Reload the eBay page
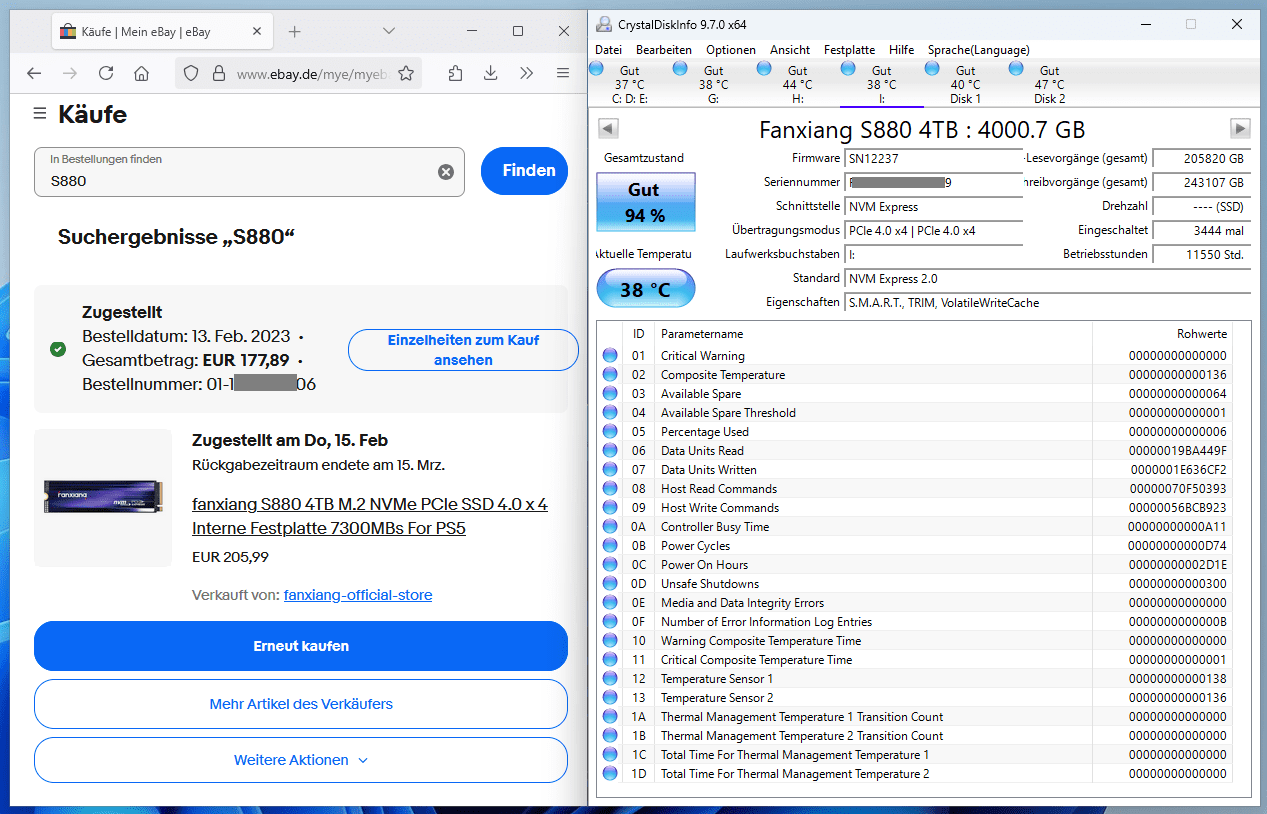1267x814 pixels. coord(106,73)
